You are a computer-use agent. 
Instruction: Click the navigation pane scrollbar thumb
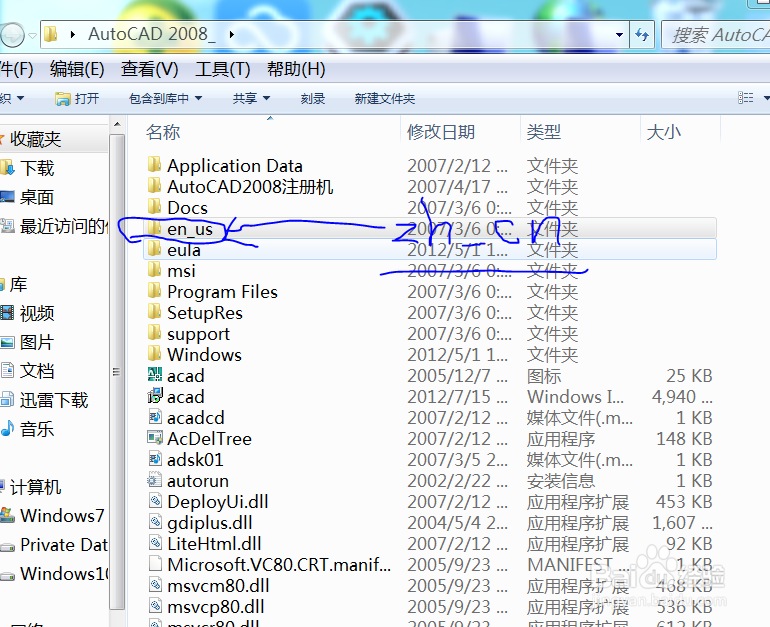click(117, 371)
